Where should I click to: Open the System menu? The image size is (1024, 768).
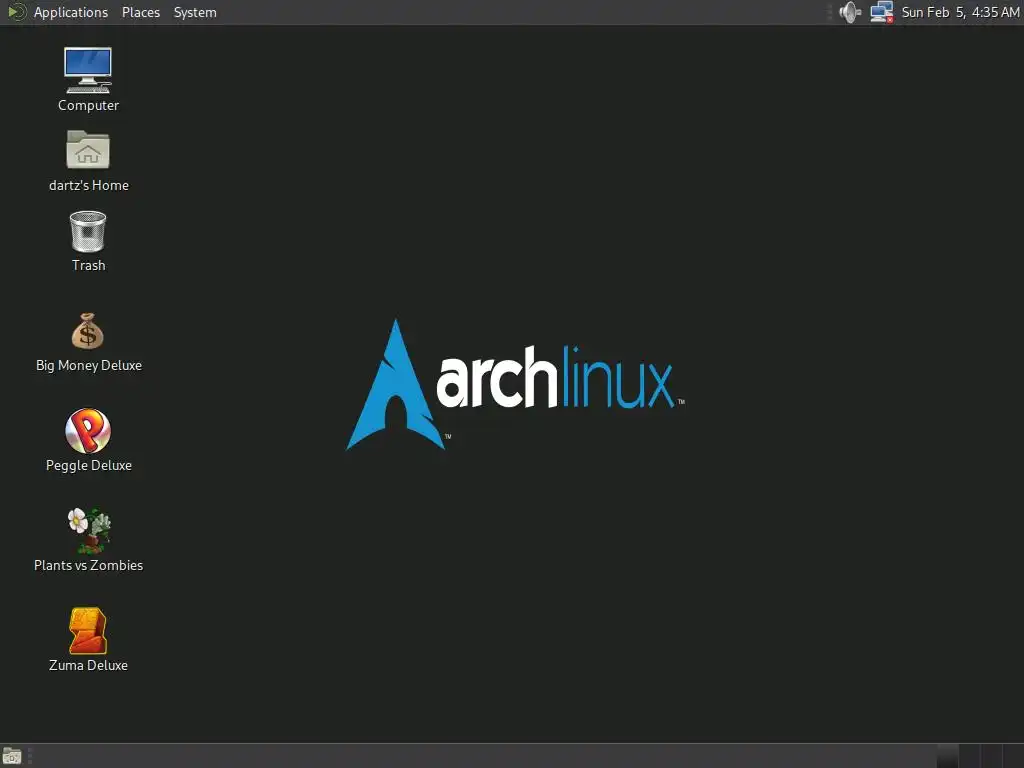pyautogui.click(x=195, y=12)
